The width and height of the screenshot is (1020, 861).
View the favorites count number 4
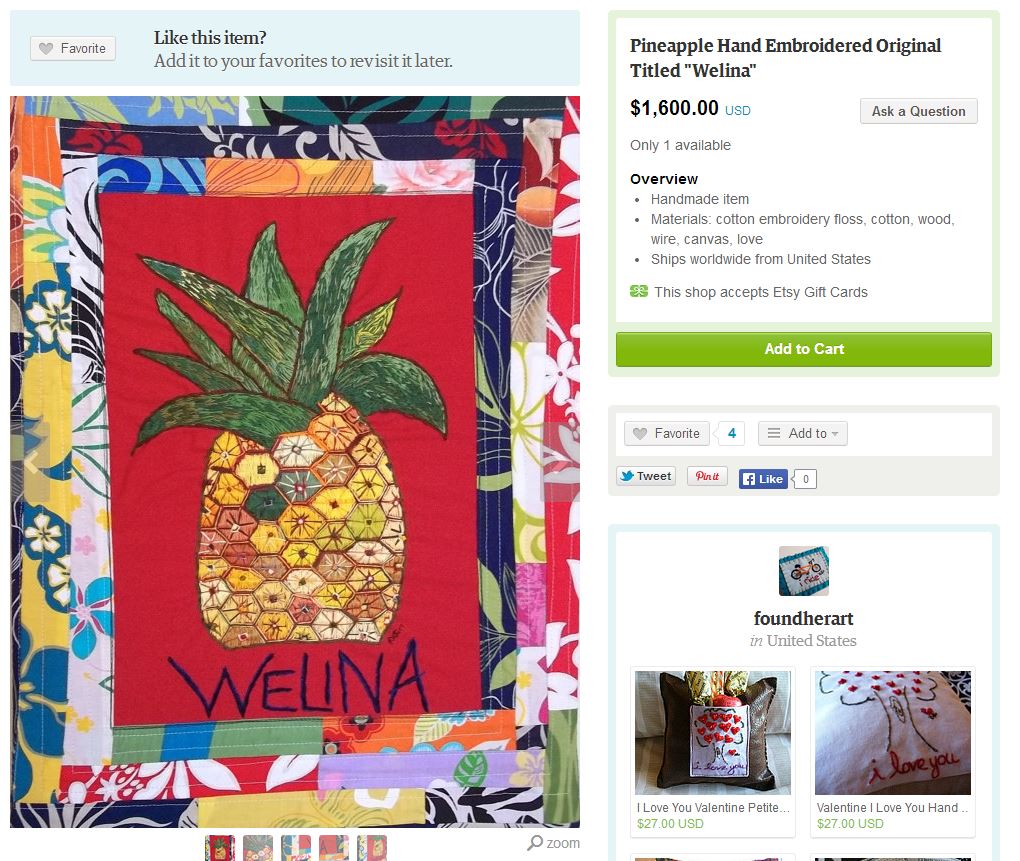(732, 433)
